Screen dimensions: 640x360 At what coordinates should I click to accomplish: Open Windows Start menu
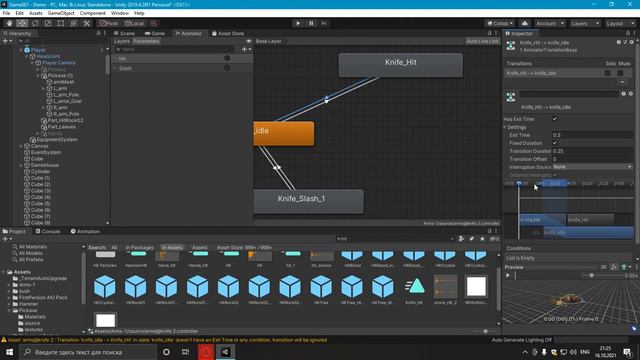9,352
